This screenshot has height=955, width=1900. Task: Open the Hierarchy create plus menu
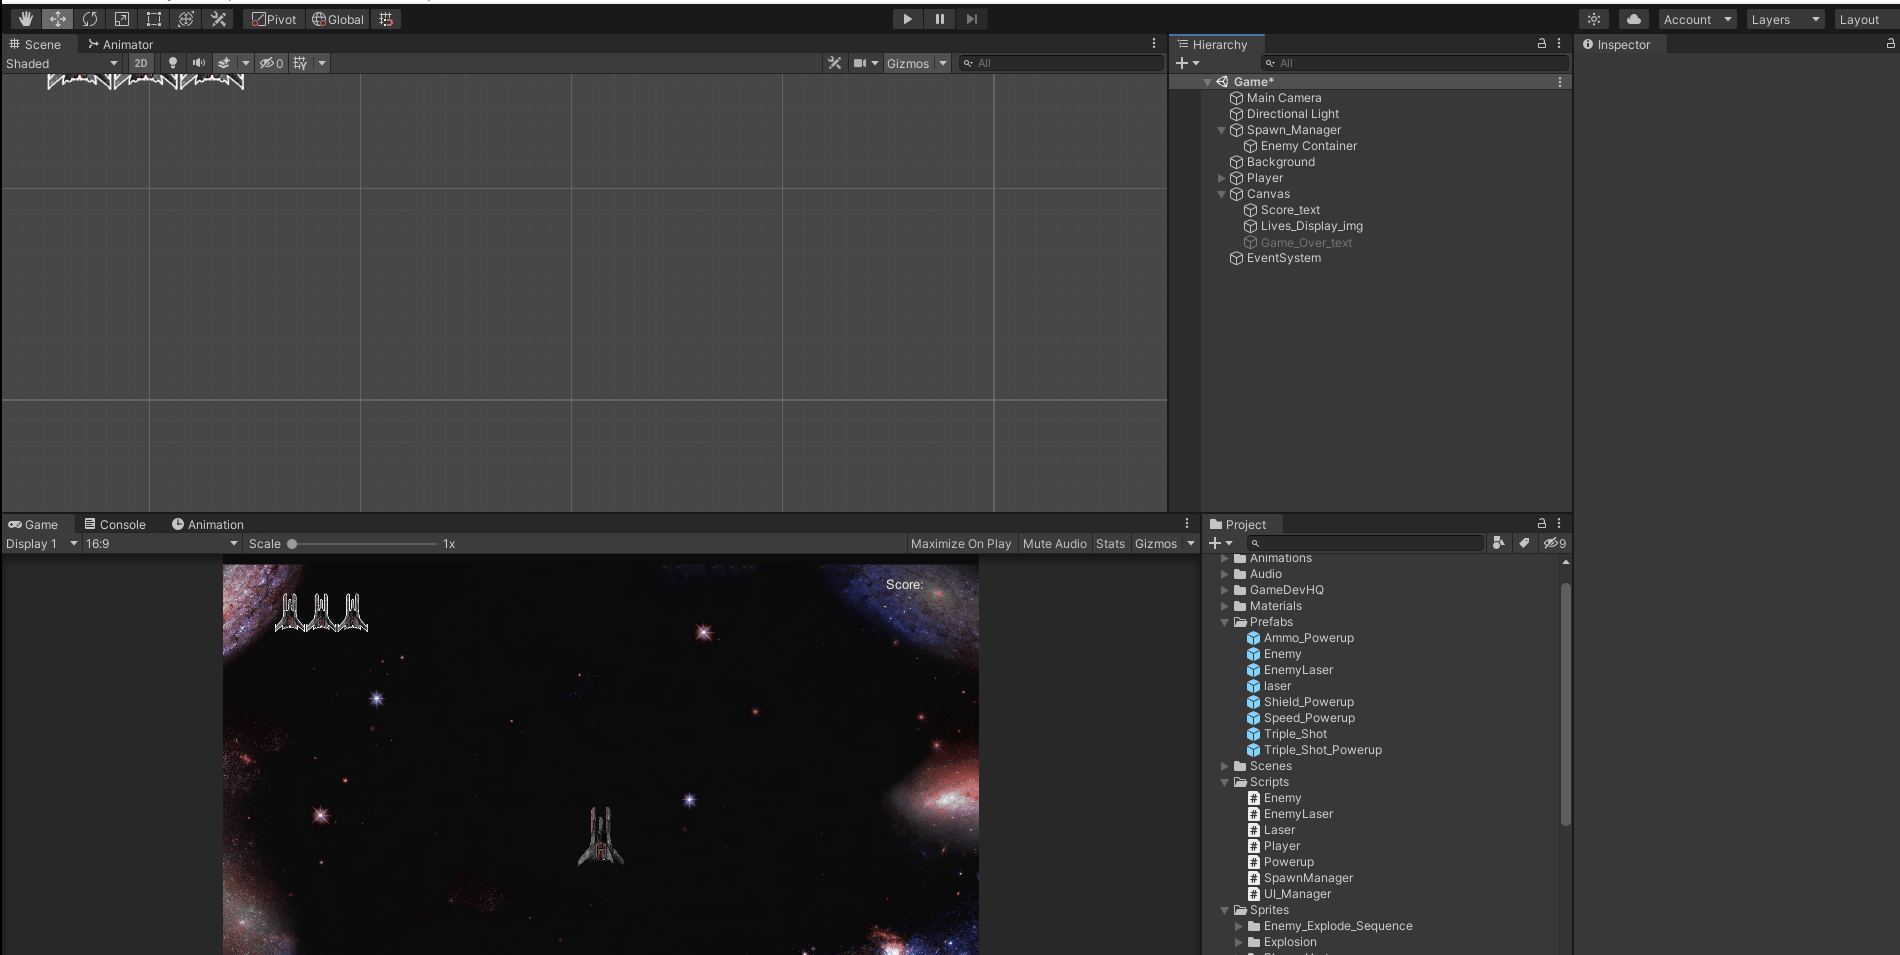1187,63
